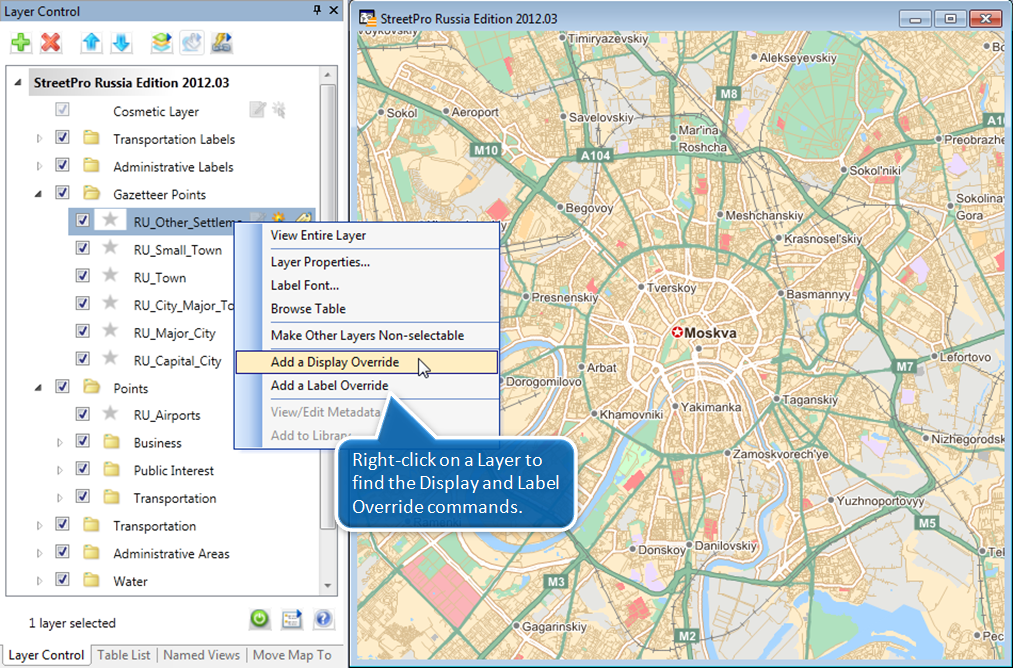Image resolution: width=1013 pixels, height=668 pixels.
Task: Click the Transportation Labels folder icon
Action: [92, 138]
